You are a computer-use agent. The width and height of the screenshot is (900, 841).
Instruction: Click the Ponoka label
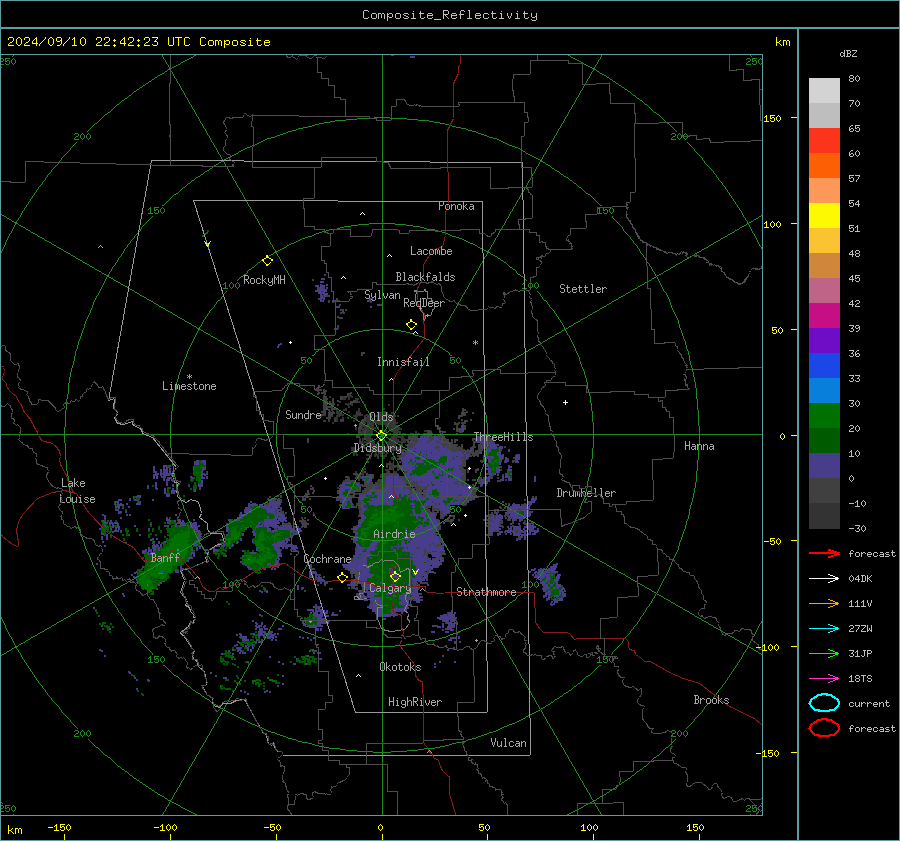(456, 206)
